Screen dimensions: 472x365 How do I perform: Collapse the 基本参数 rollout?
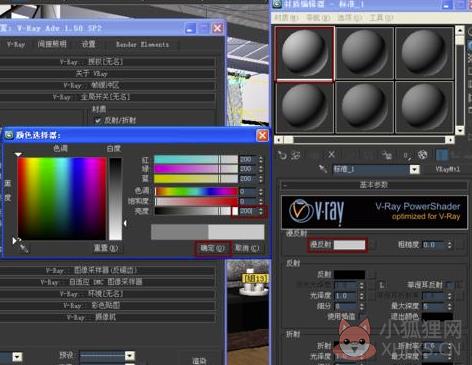(x=373, y=185)
